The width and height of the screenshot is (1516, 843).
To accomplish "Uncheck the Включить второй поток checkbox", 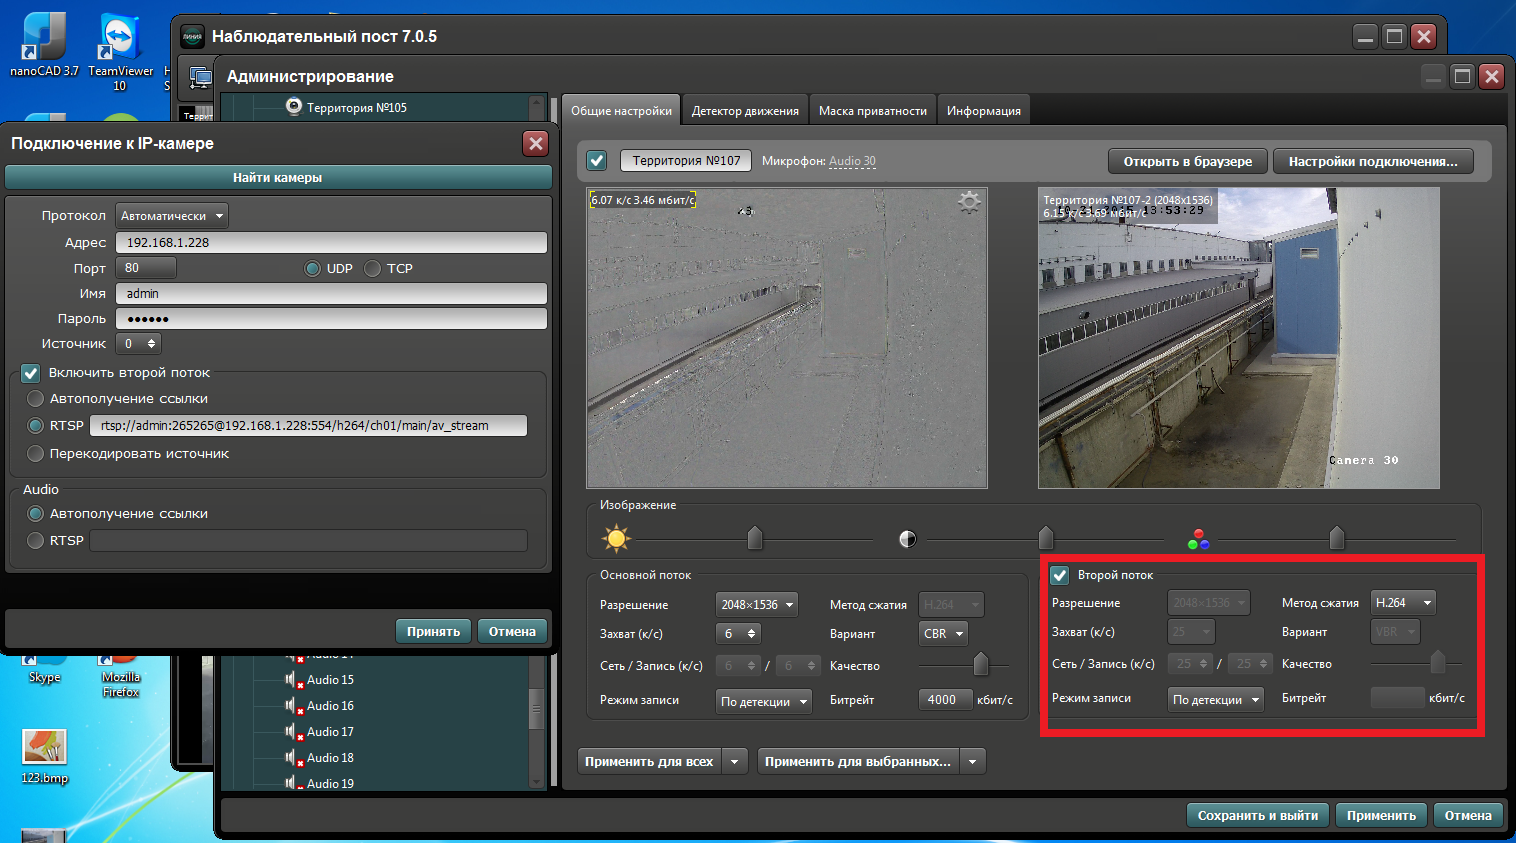I will tap(31, 373).
